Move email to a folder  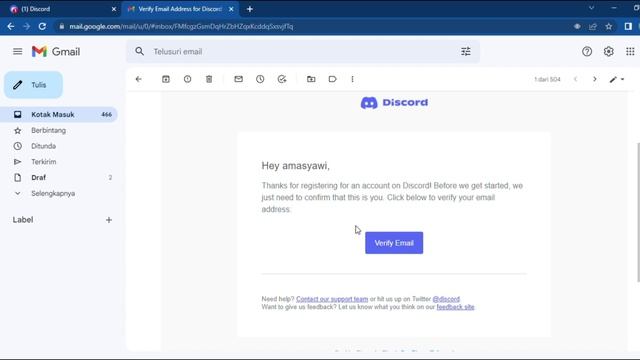tap(311, 79)
